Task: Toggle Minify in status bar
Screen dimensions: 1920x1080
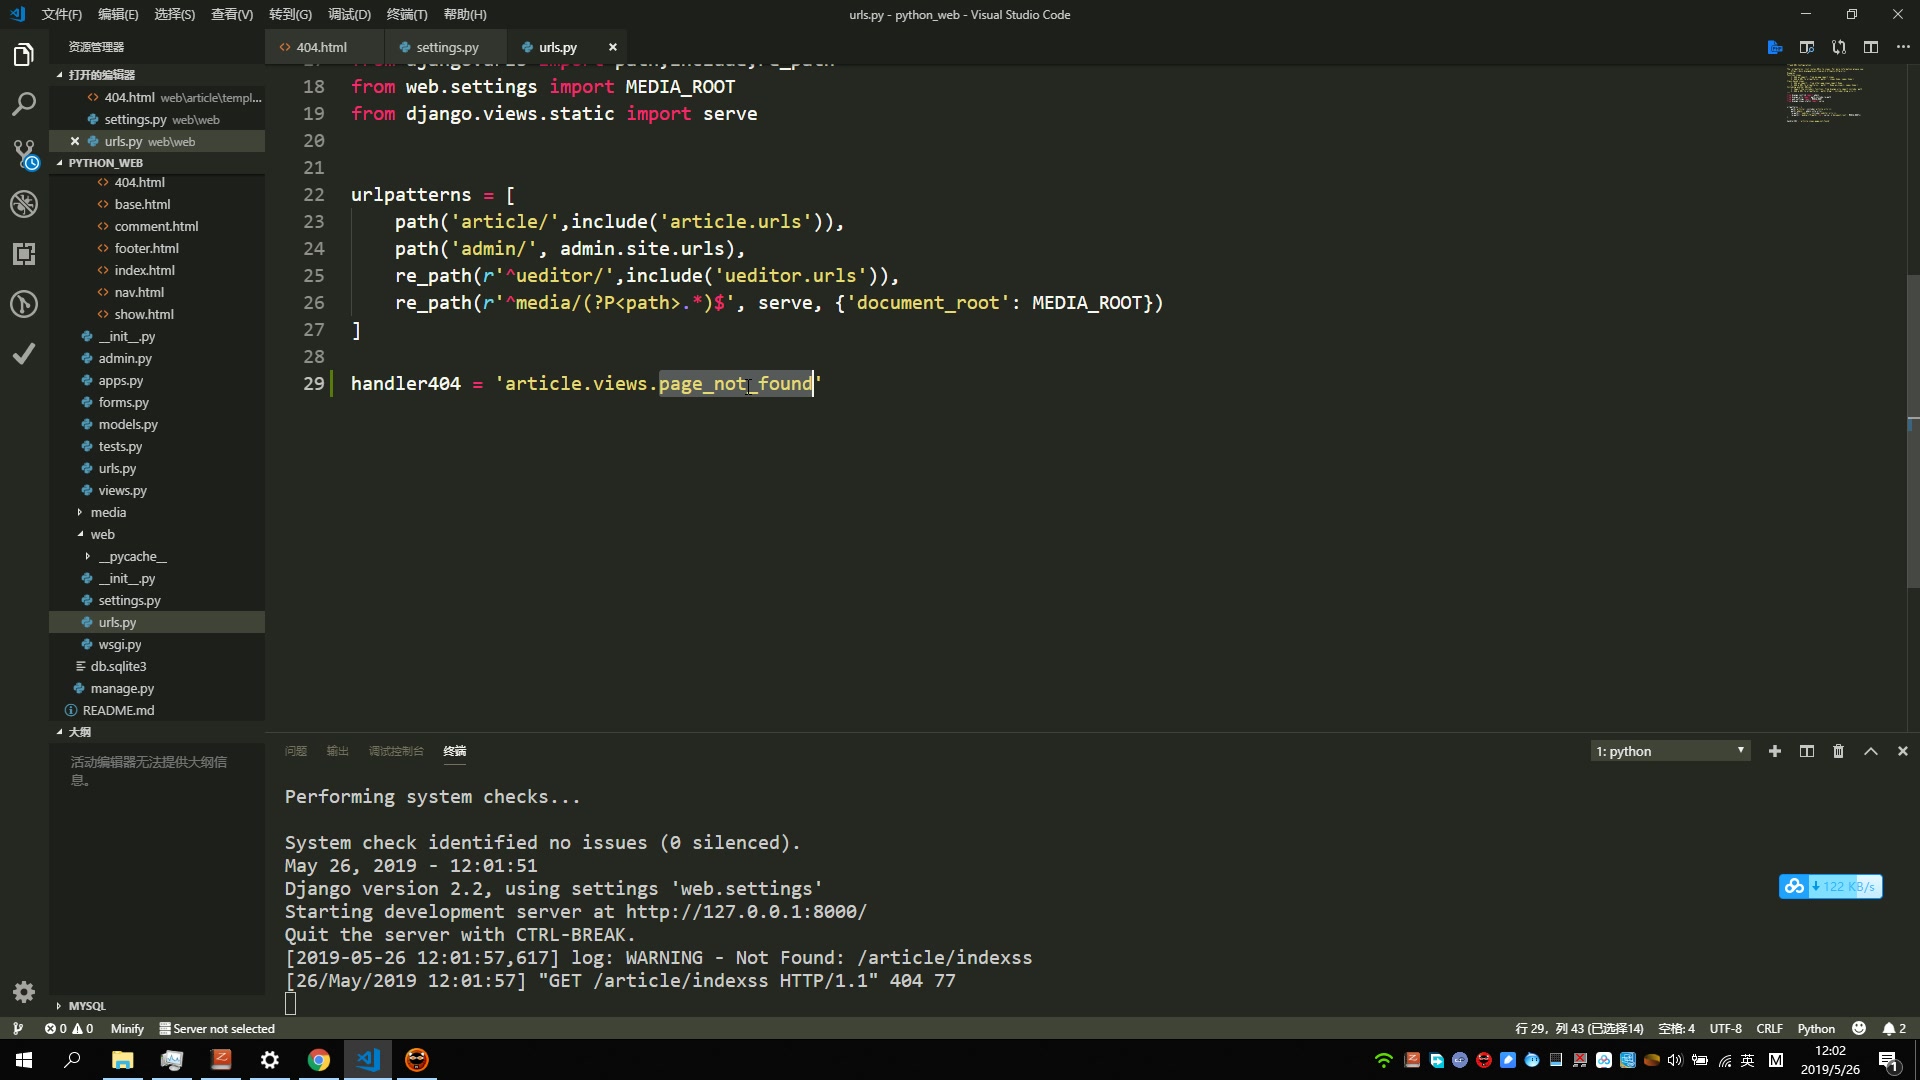Action: click(127, 1028)
